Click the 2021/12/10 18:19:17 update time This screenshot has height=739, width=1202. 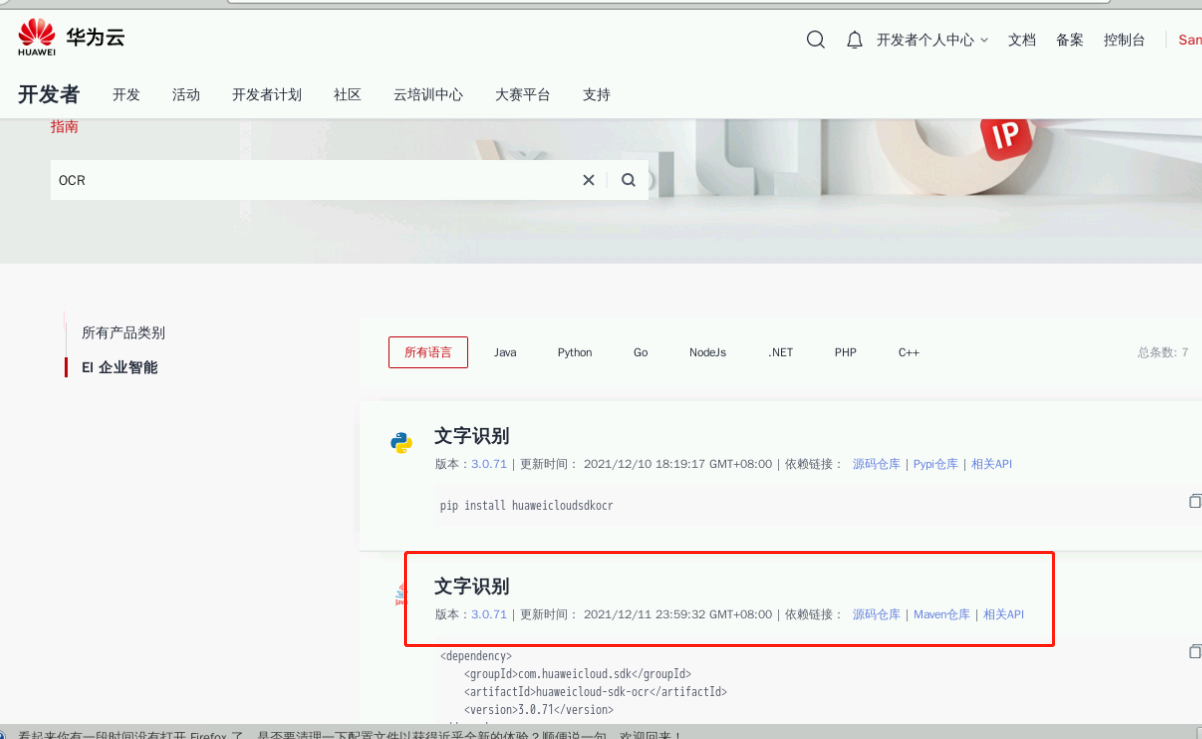[x=678, y=464]
